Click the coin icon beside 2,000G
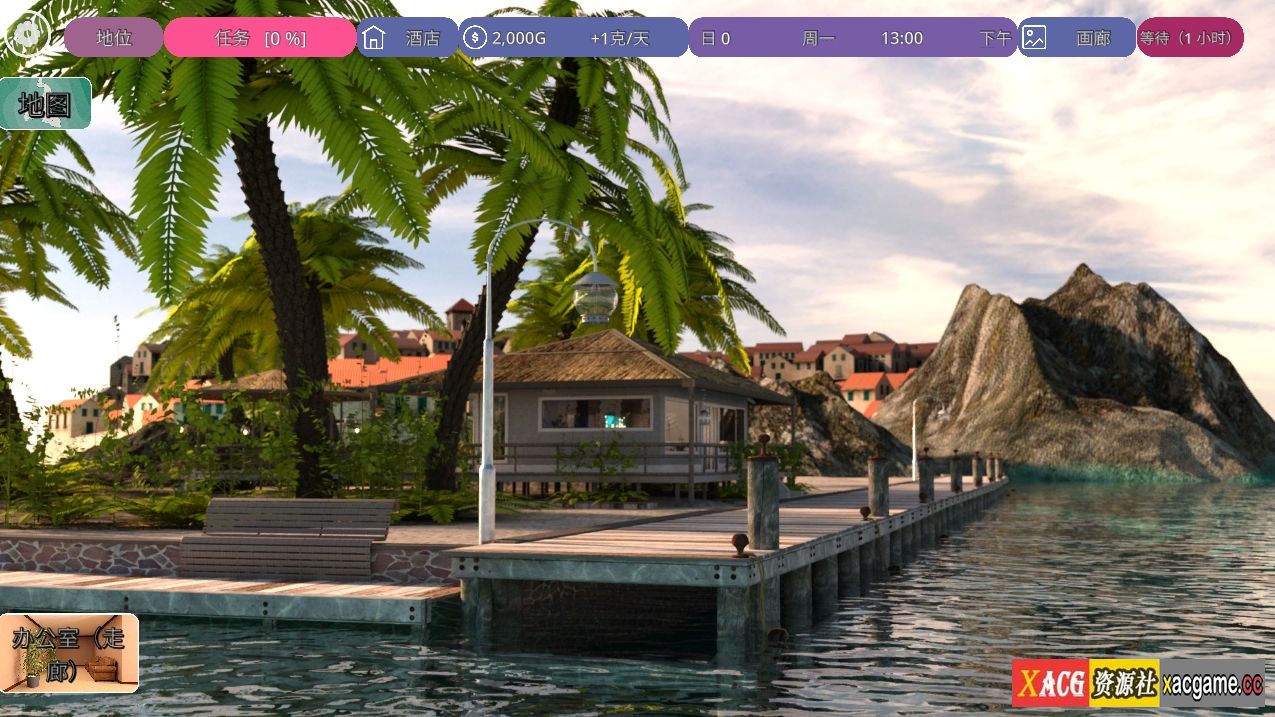The height and width of the screenshot is (717, 1275). coord(476,38)
